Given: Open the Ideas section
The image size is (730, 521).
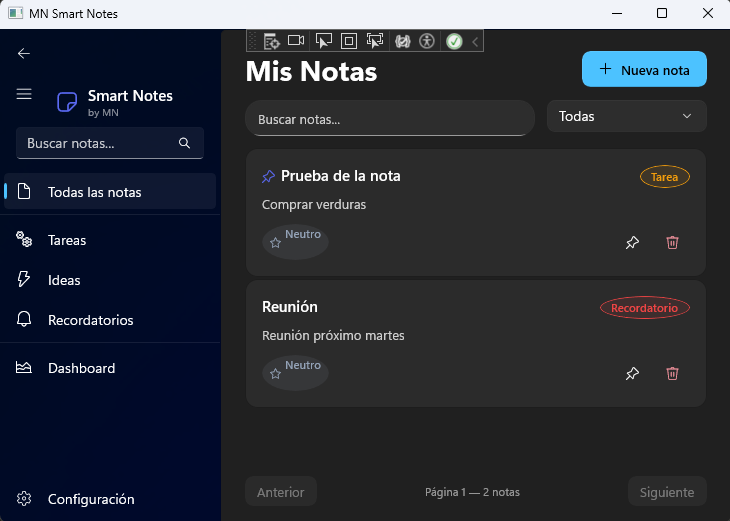Looking at the screenshot, I should [110, 280].
